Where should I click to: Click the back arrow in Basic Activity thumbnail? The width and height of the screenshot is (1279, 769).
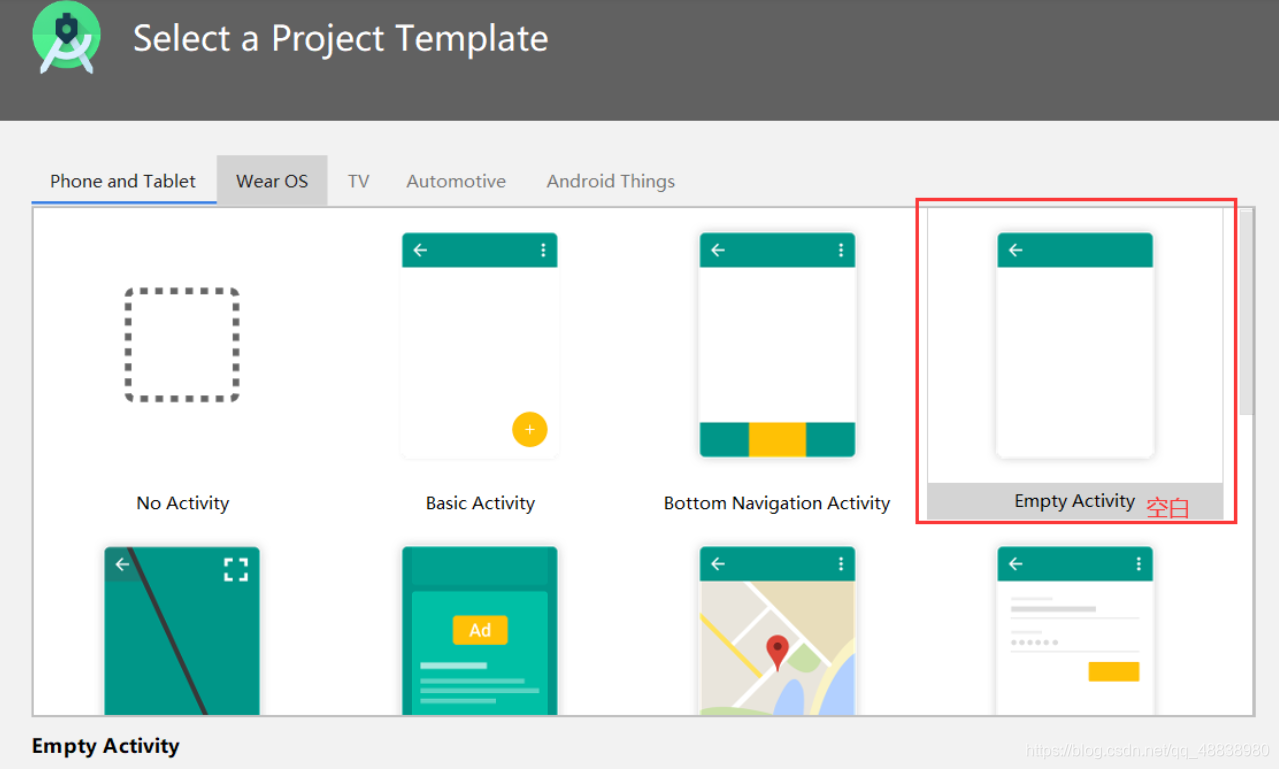coord(420,250)
